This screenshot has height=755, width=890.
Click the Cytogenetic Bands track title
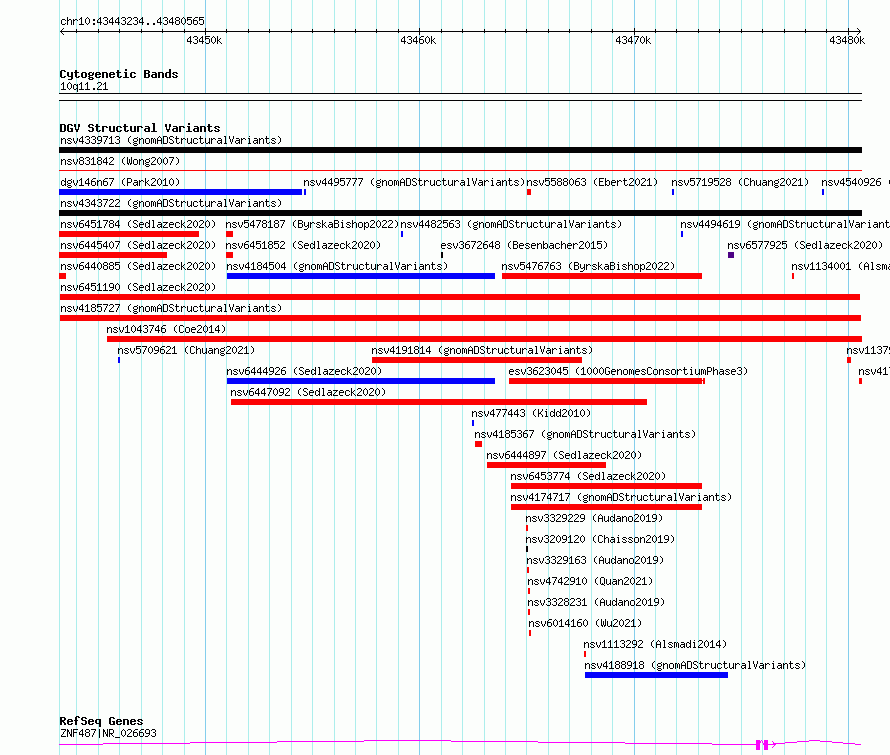[119, 74]
